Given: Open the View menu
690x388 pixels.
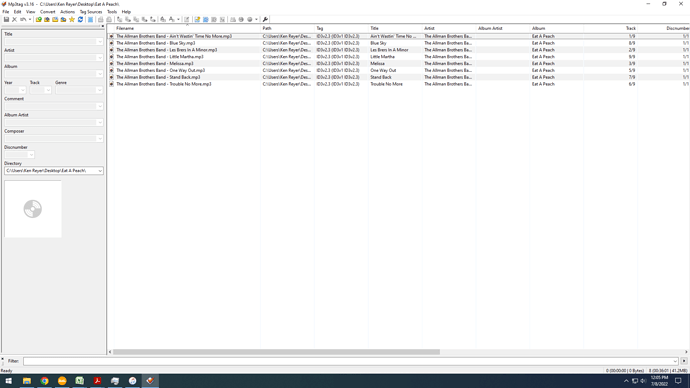Looking at the screenshot, I should (x=30, y=12).
